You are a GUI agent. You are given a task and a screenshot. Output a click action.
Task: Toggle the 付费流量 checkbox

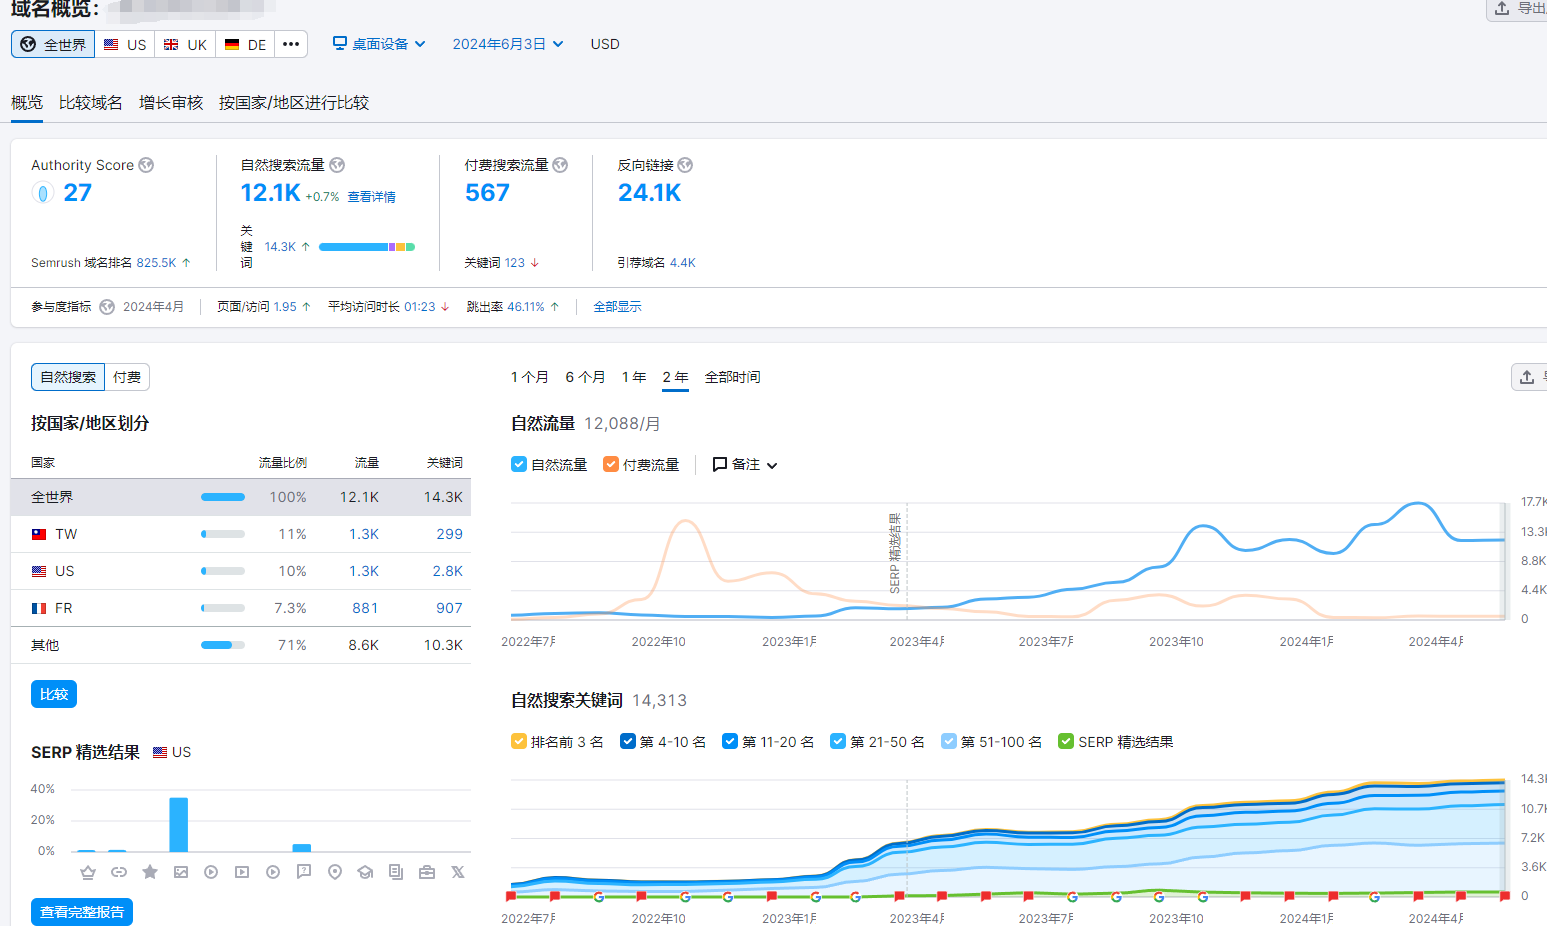click(611, 464)
